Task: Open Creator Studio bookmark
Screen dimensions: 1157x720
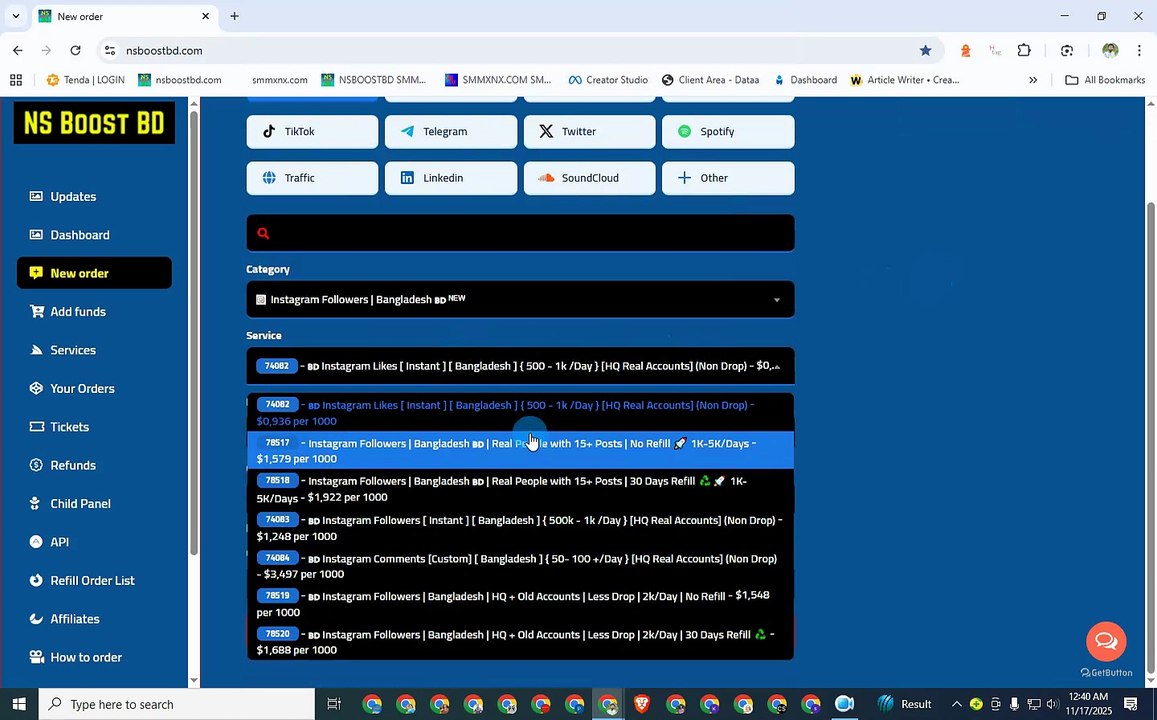Action: [608, 80]
